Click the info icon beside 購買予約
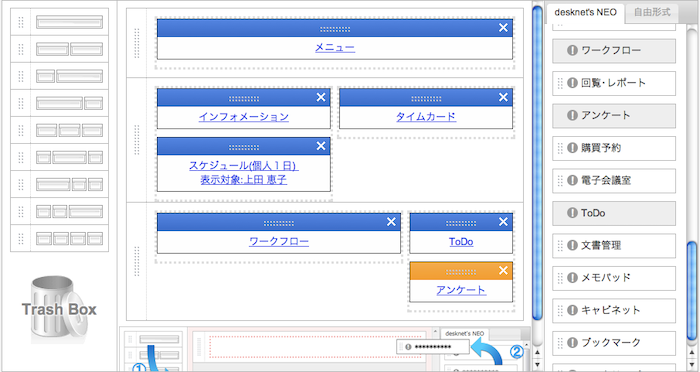 (572, 148)
